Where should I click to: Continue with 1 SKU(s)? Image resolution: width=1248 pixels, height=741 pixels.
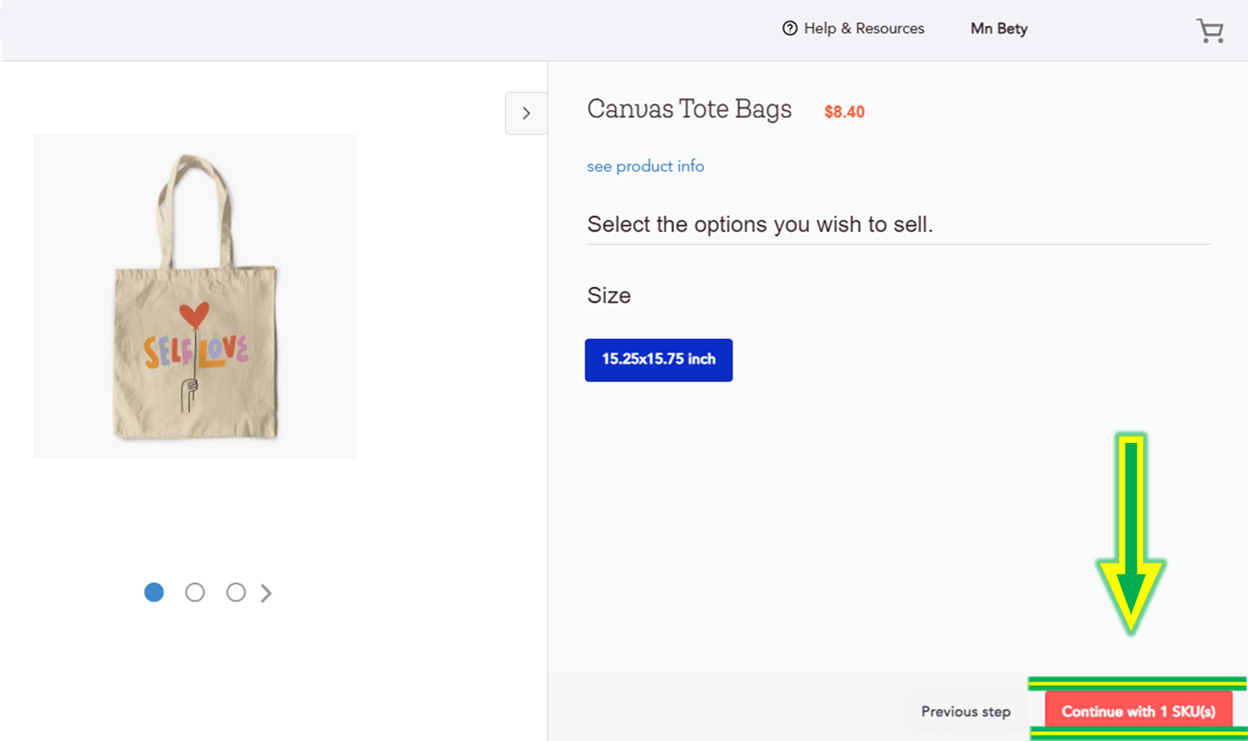(x=1138, y=712)
